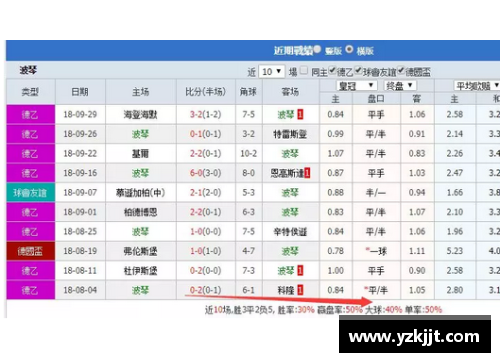Click score in the 18-09-01 row

pyautogui.click(x=205, y=212)
